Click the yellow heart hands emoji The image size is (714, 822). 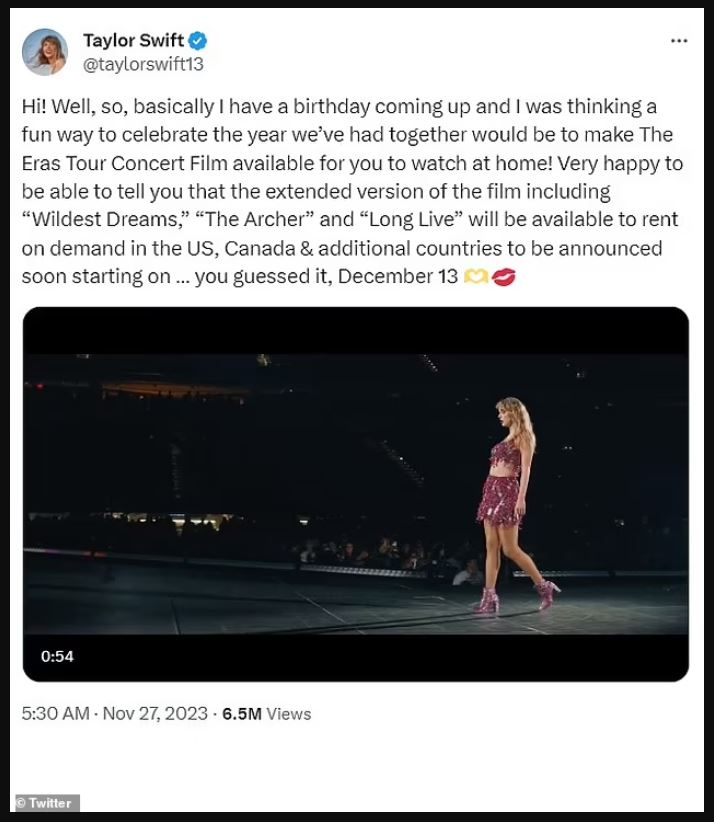(x=475, y=277)
